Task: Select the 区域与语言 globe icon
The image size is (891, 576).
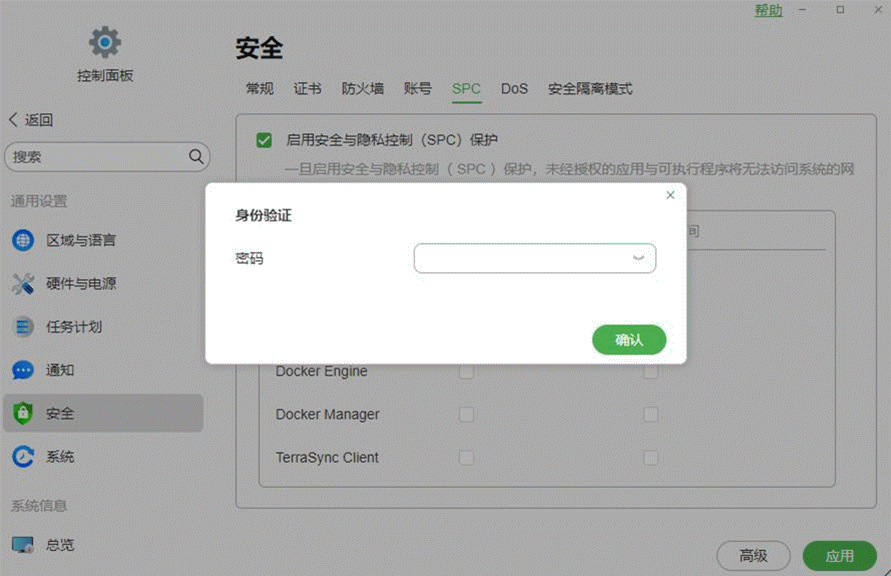Action: point(22,240)
